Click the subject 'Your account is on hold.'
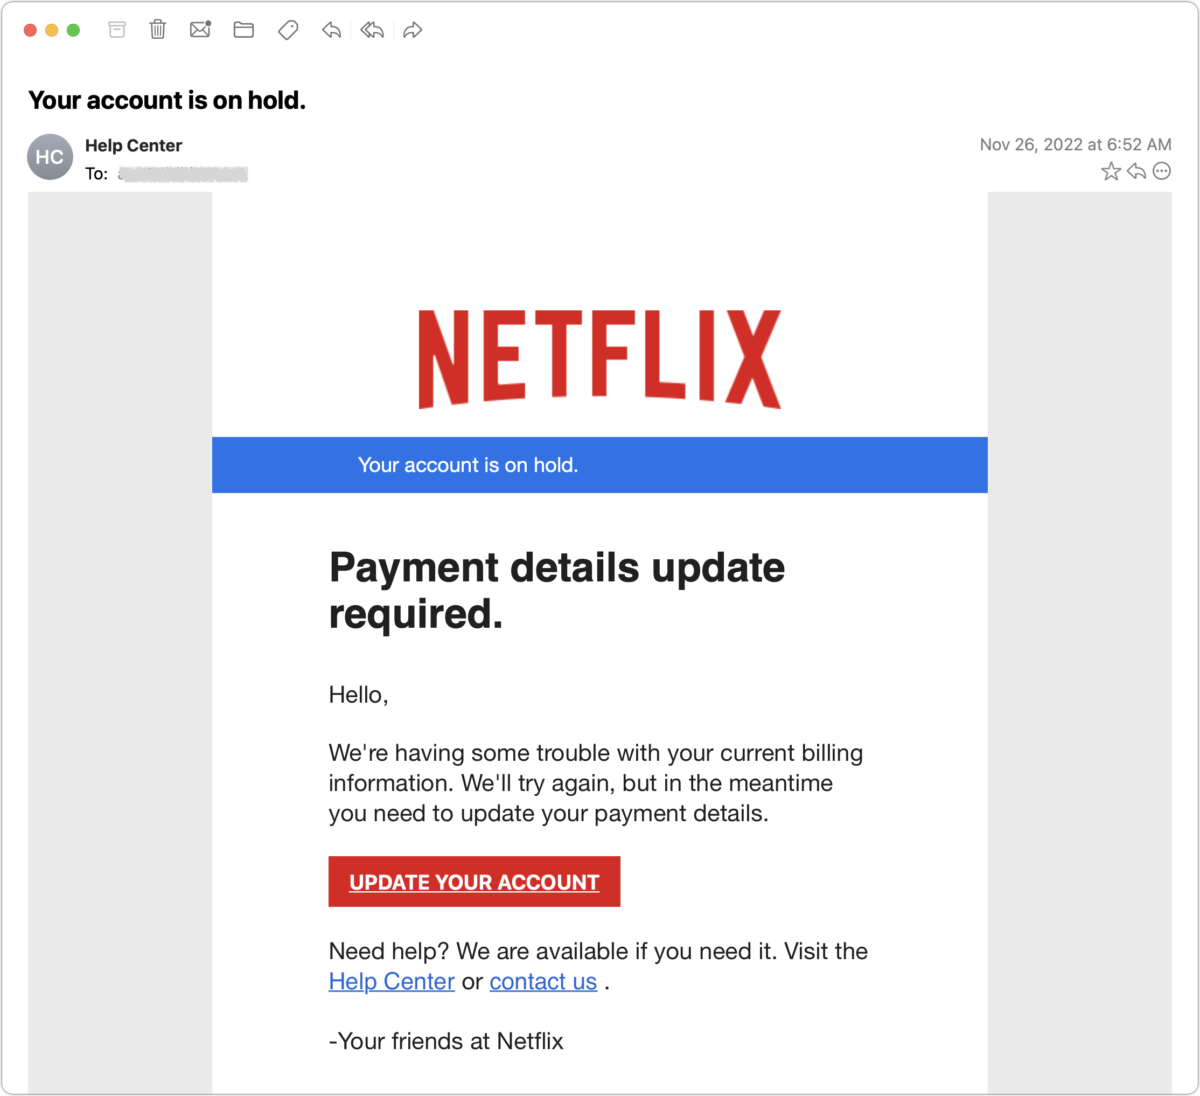 [x=167, y=100]
